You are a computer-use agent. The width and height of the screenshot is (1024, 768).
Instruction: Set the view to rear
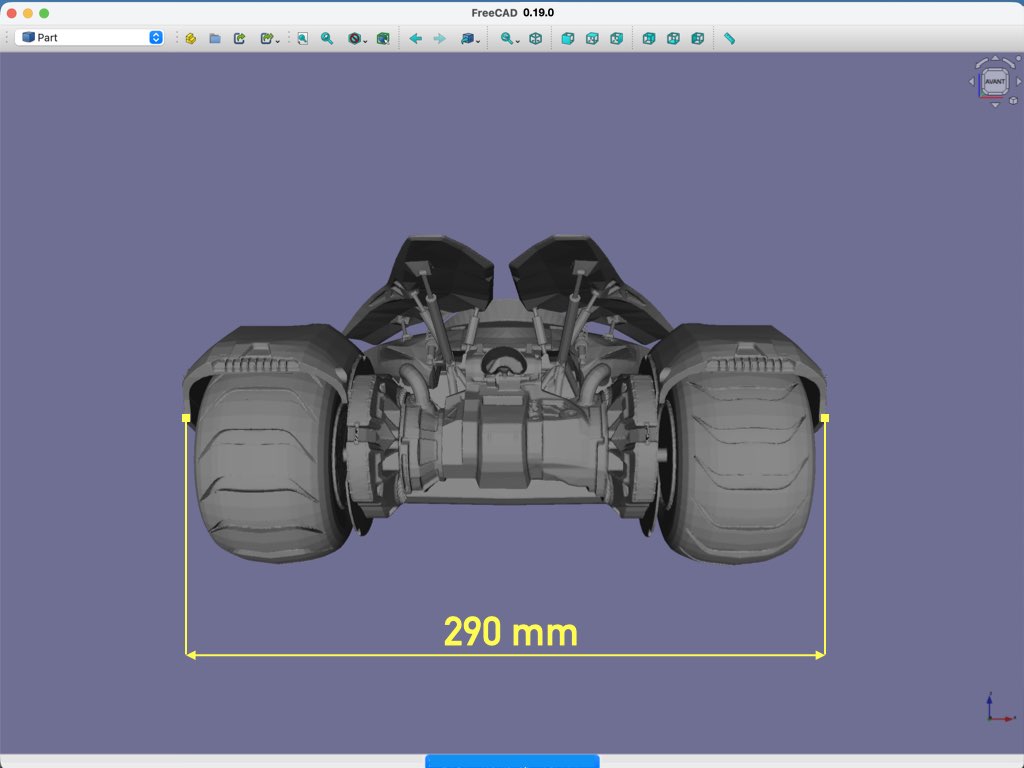coord(649,38)
